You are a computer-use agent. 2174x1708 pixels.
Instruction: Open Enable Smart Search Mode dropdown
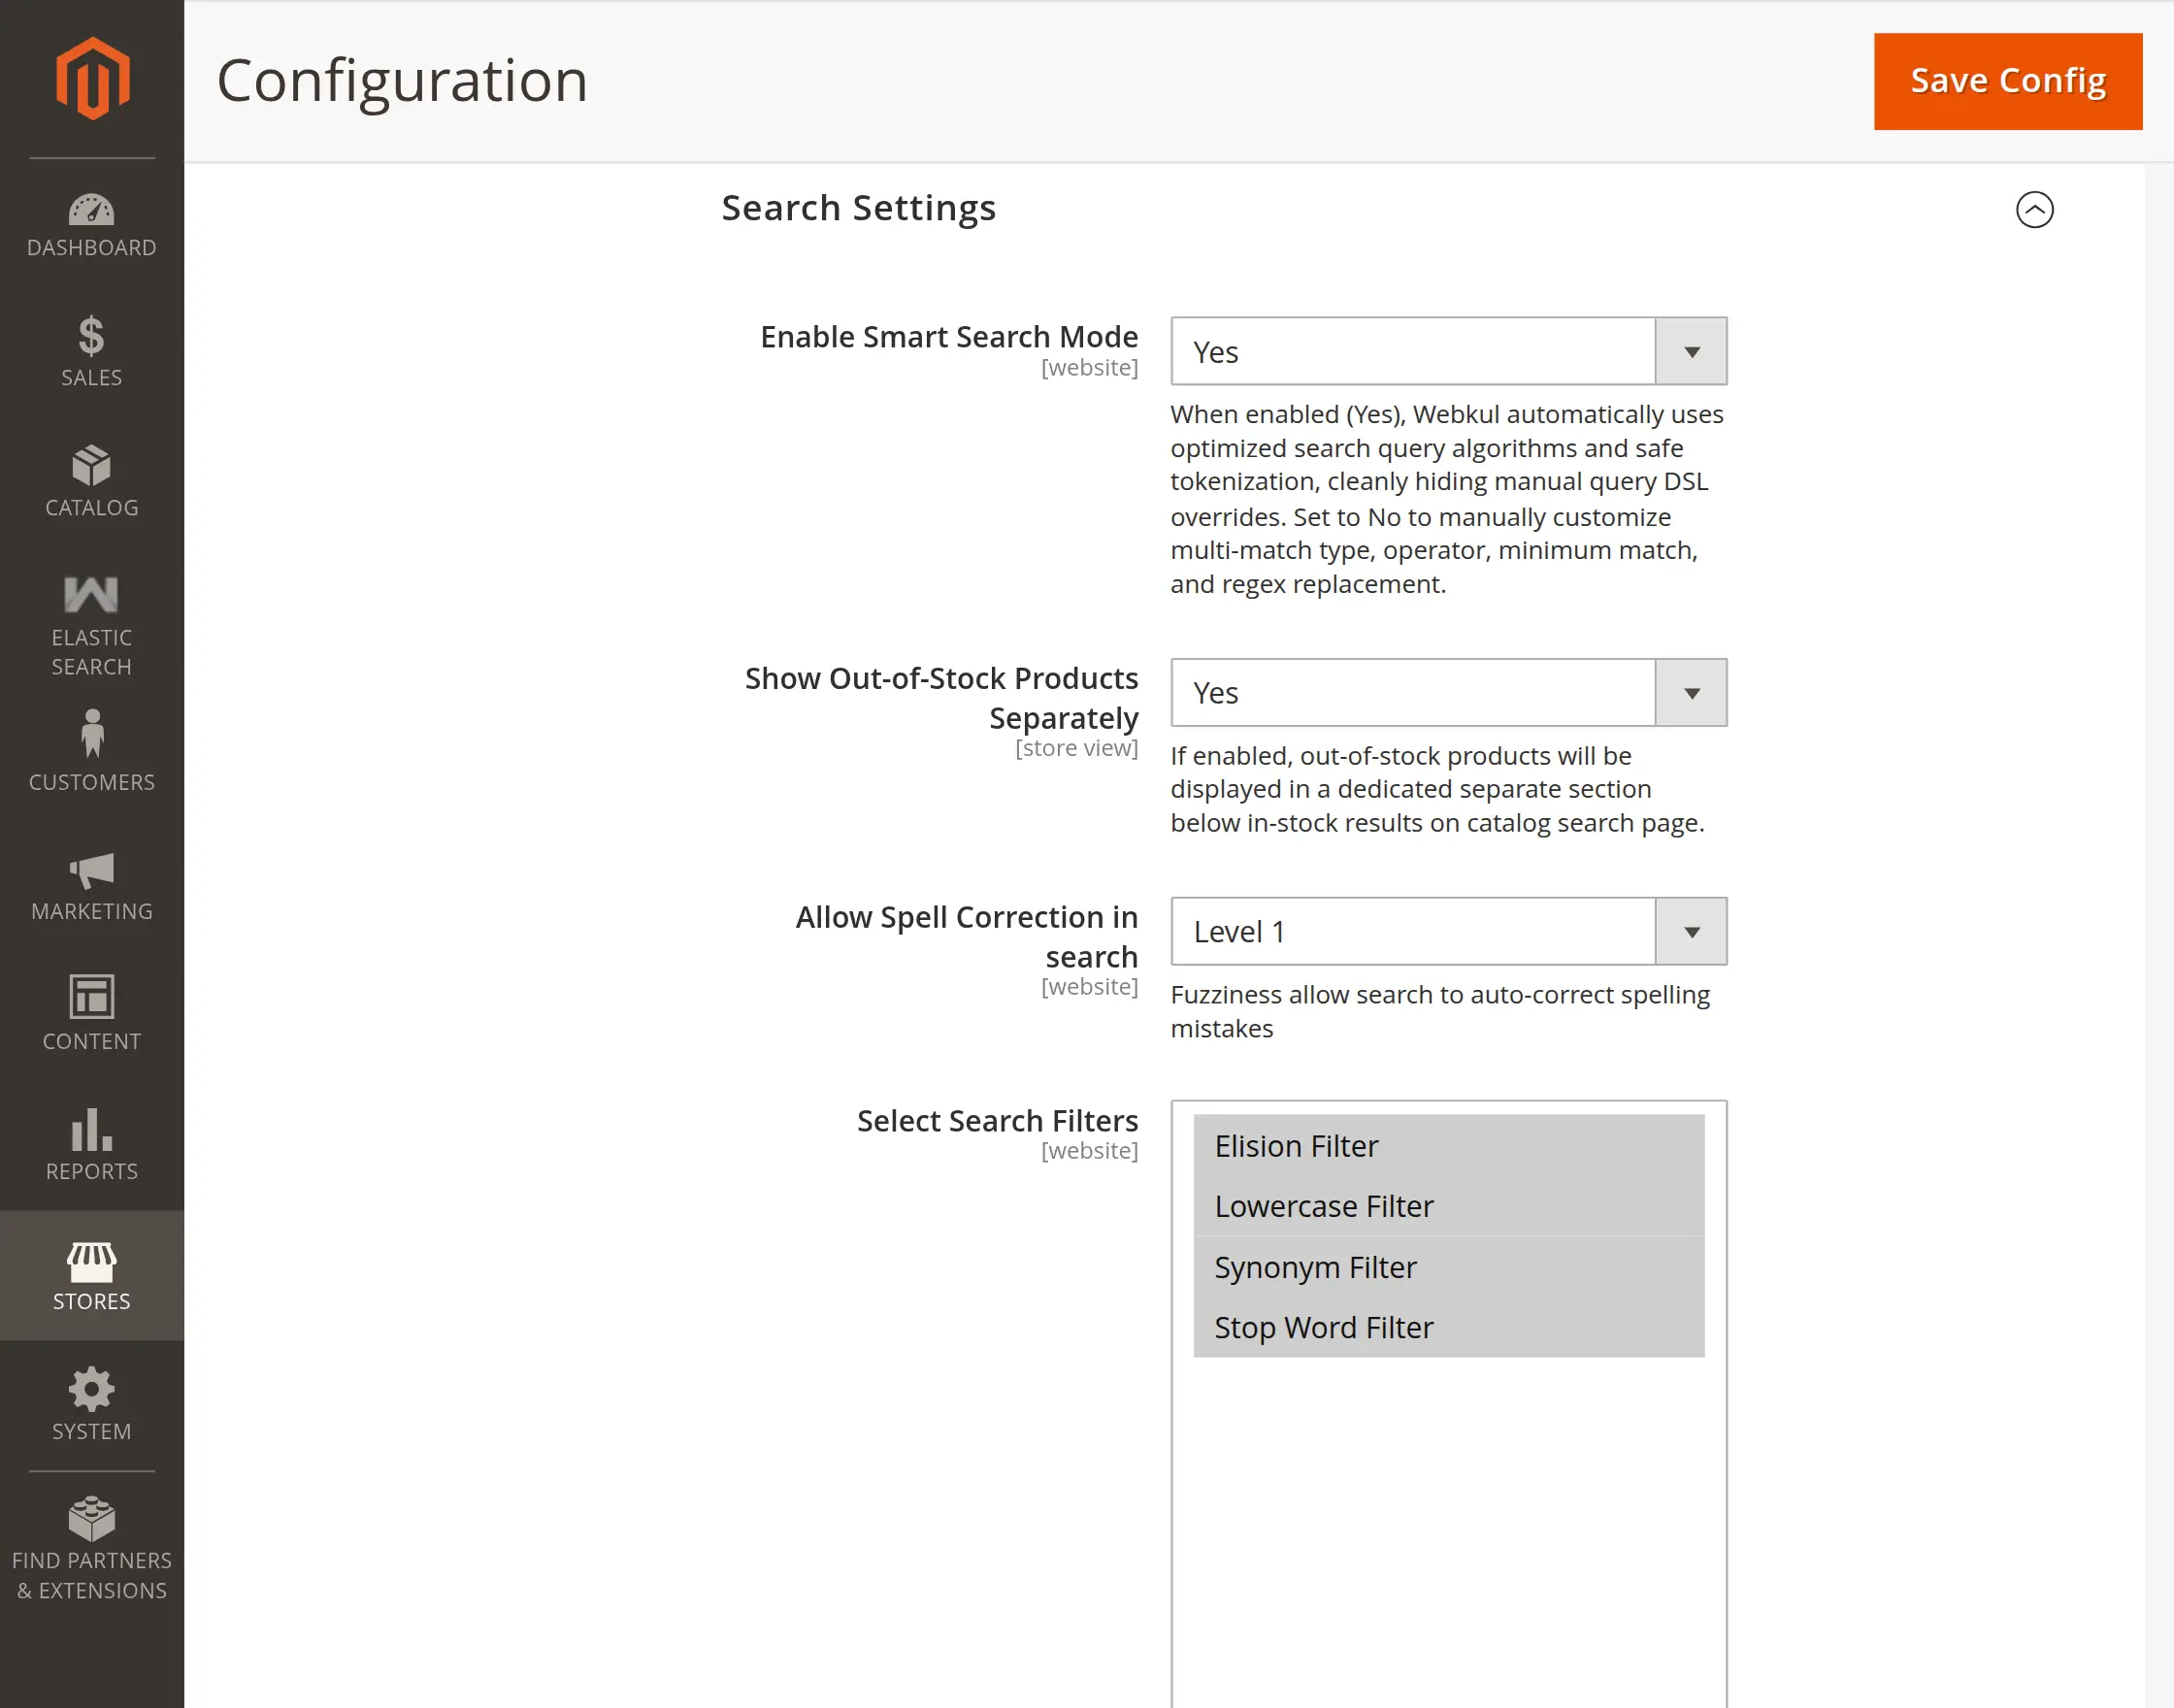pyautogui.click(x=1449, y=351)
